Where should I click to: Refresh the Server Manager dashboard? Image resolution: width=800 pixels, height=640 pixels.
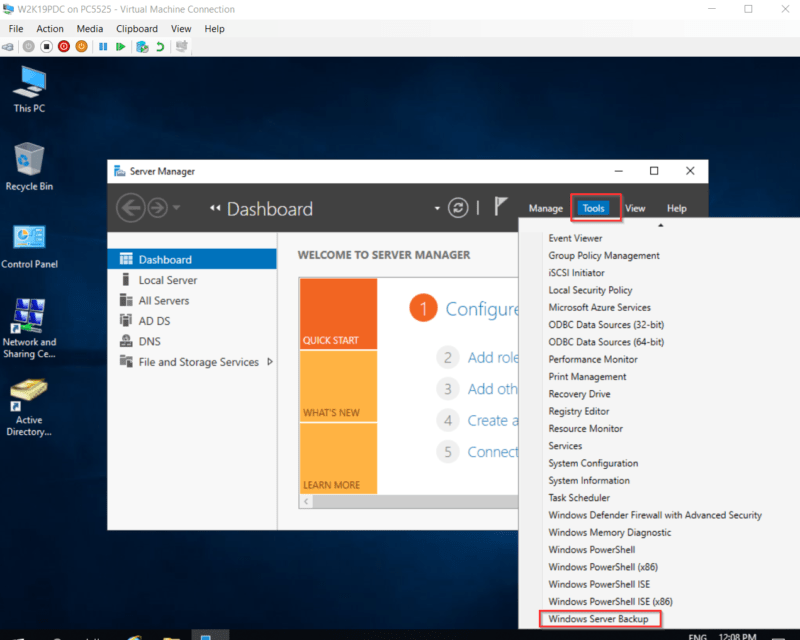[x=458, y=208]
